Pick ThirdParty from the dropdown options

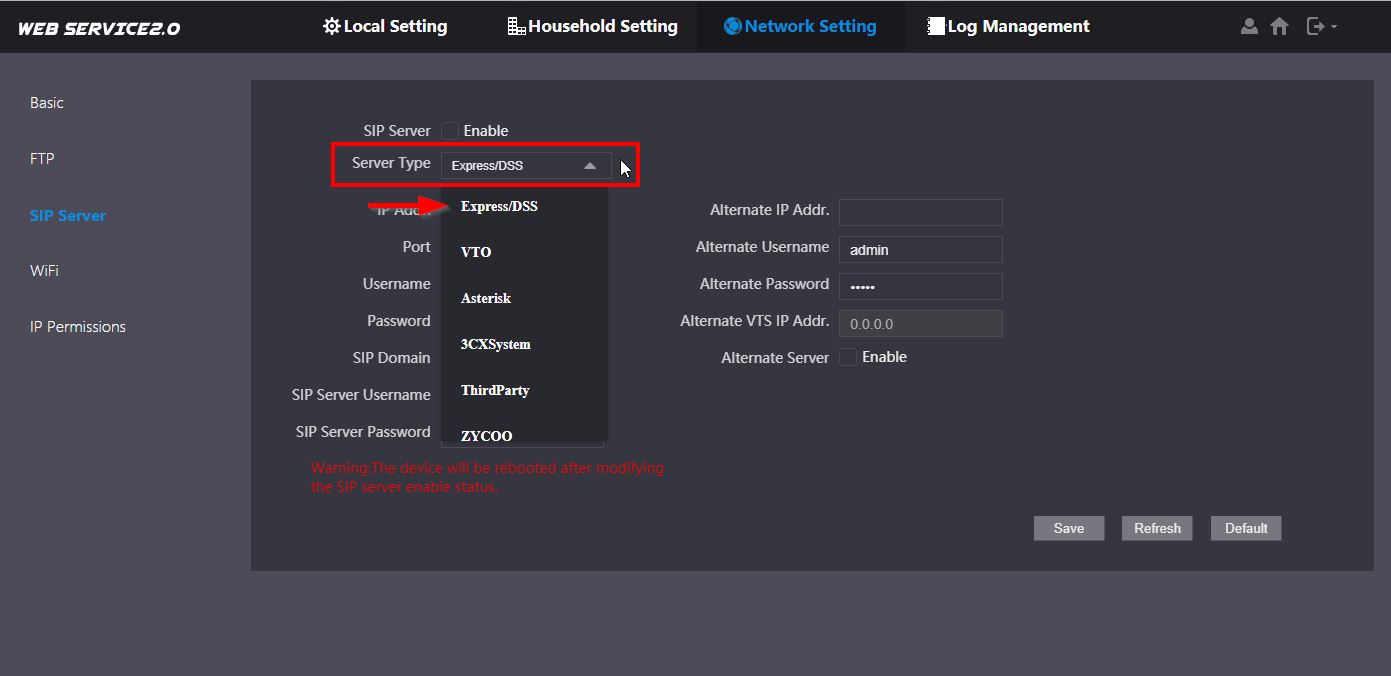coord(495,390)
